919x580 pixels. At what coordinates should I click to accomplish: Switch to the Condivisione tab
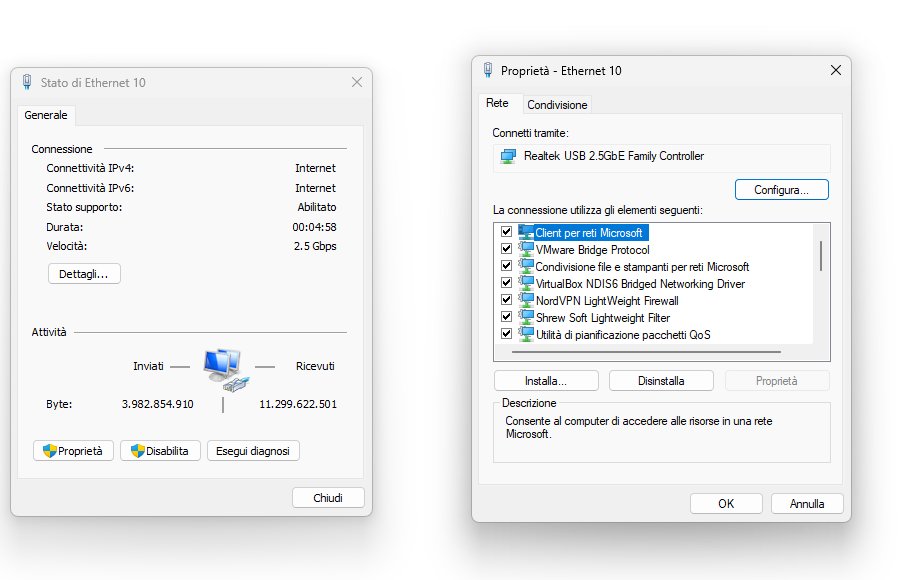tap(557, 105)
